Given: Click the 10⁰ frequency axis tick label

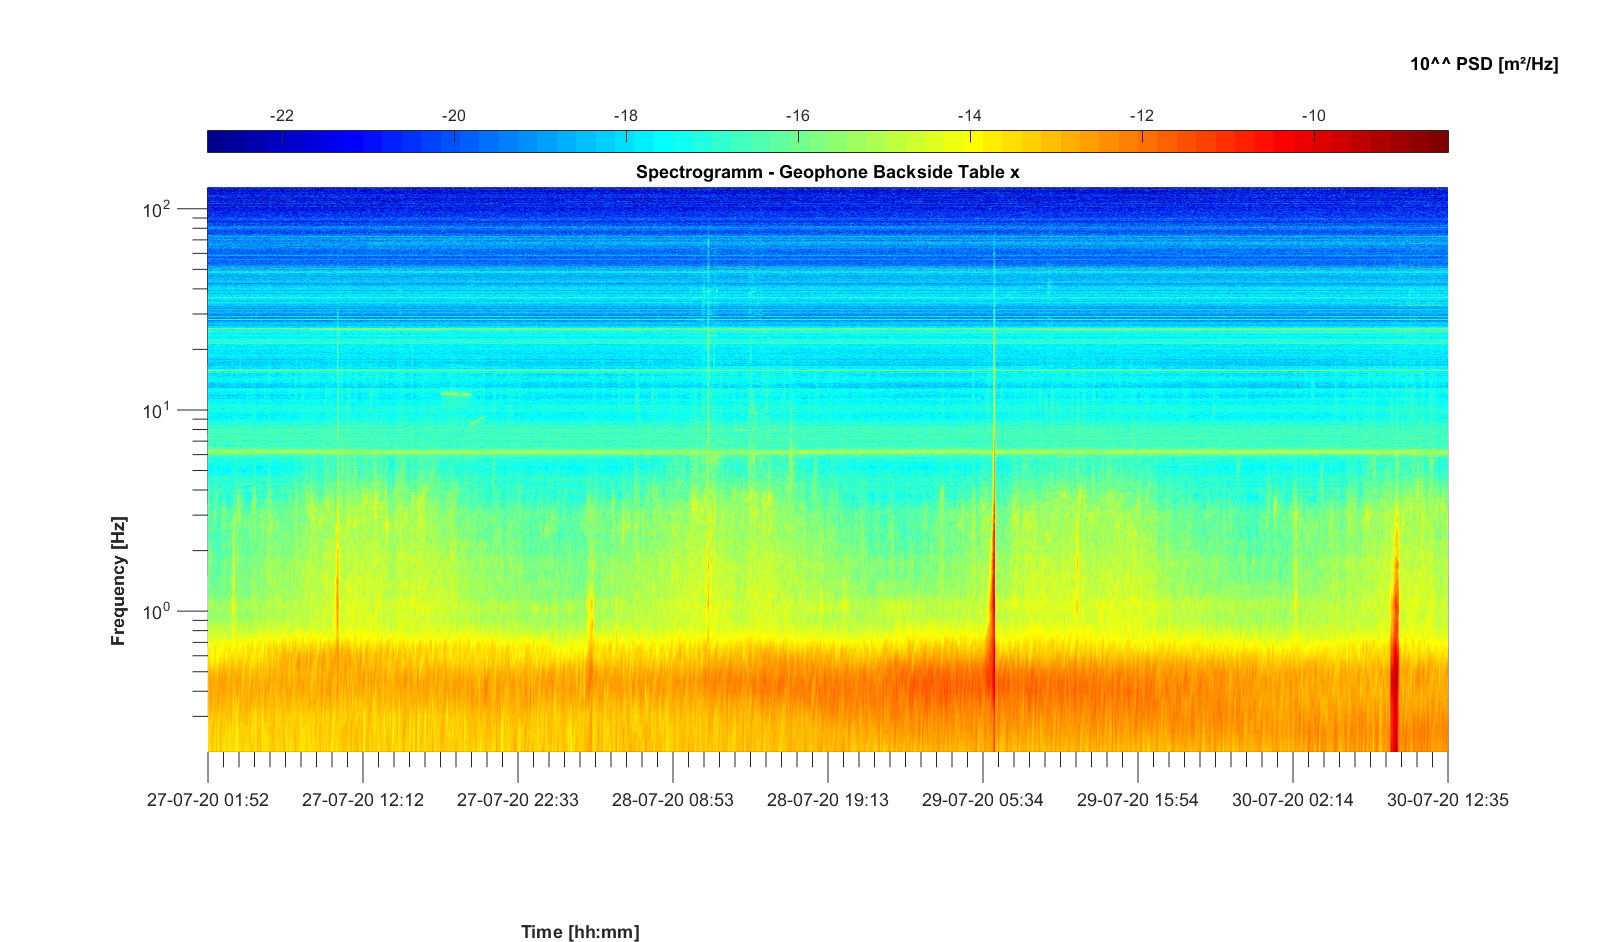Looking at the screenshot, I should point(156,611).
